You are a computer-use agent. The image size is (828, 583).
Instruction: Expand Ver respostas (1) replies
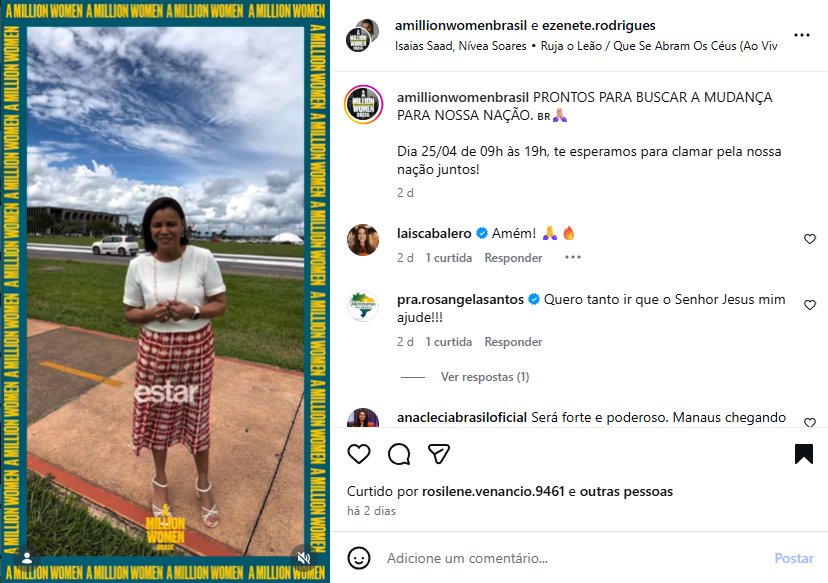coord(485,377)
